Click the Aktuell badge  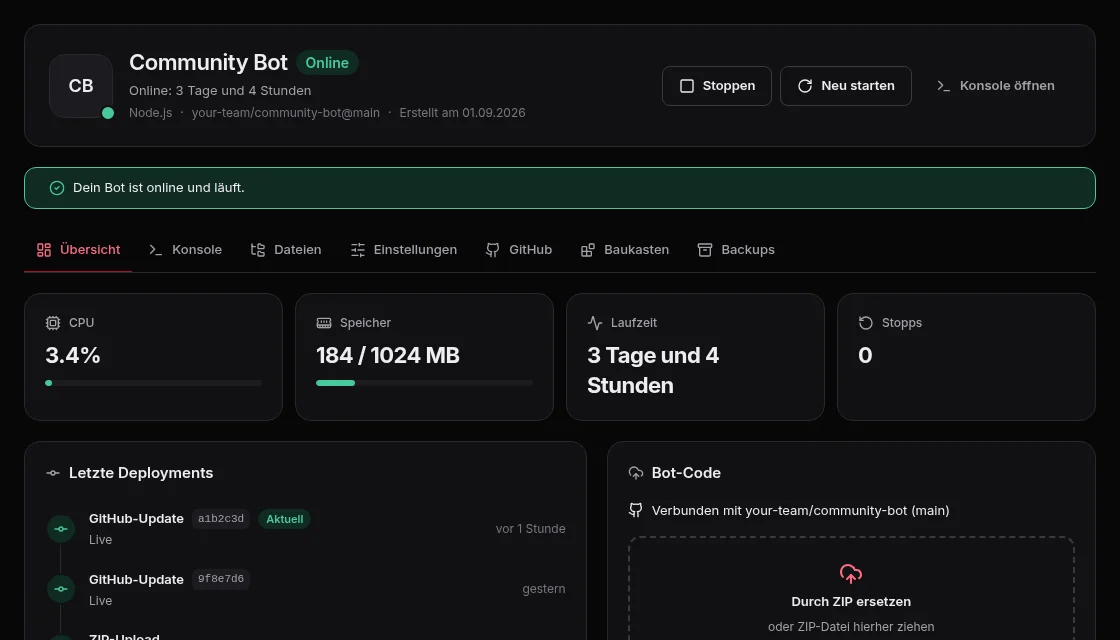(284, 519)
